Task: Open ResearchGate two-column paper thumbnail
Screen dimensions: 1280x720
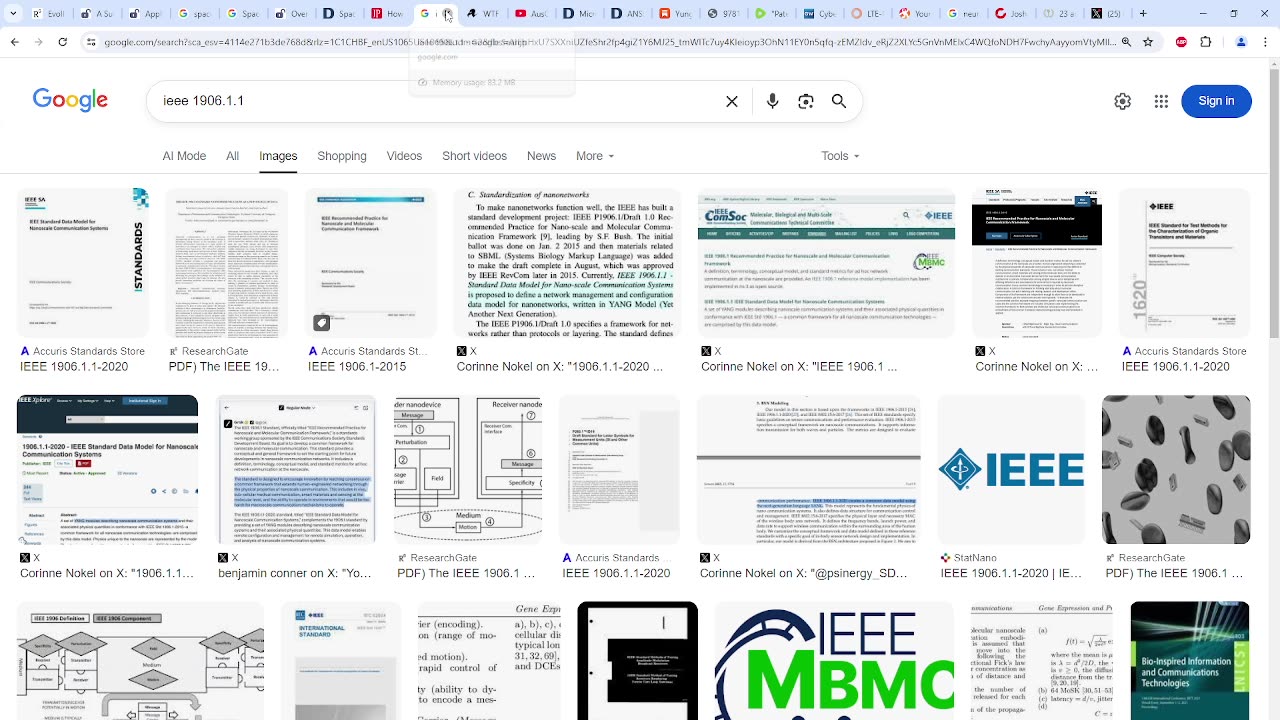Action: [x=227, y=263]
